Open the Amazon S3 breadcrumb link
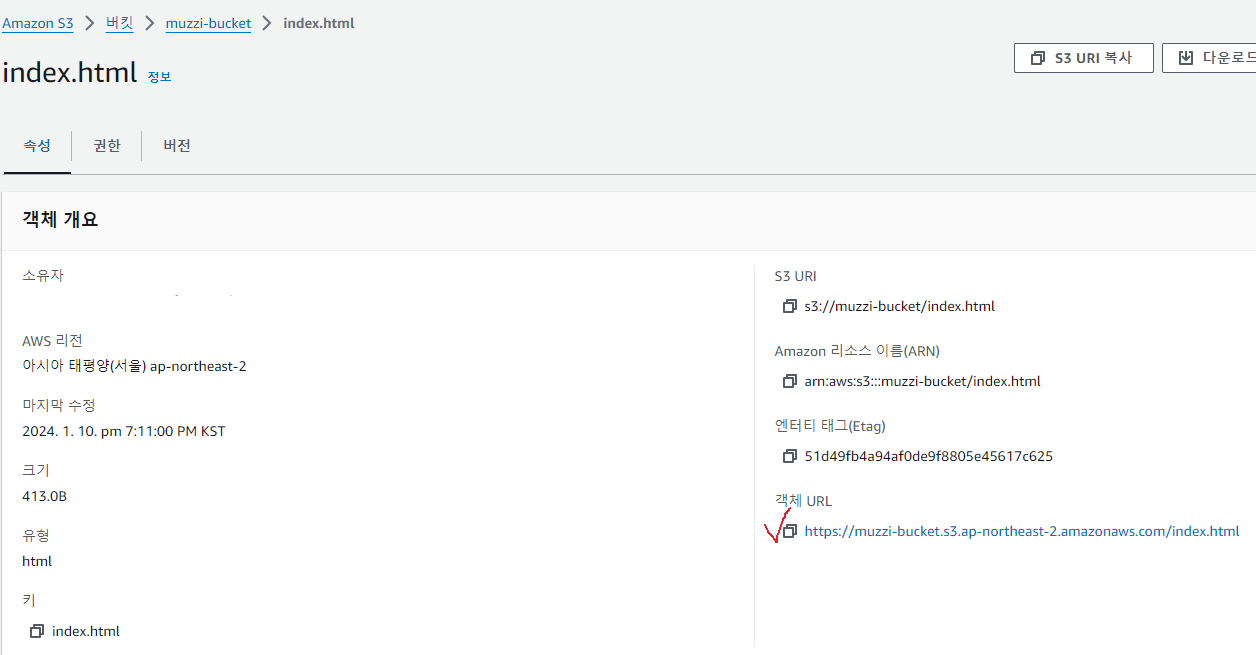Image resolution: width=1256 pixels, height=655 pixels. (38, 23)
